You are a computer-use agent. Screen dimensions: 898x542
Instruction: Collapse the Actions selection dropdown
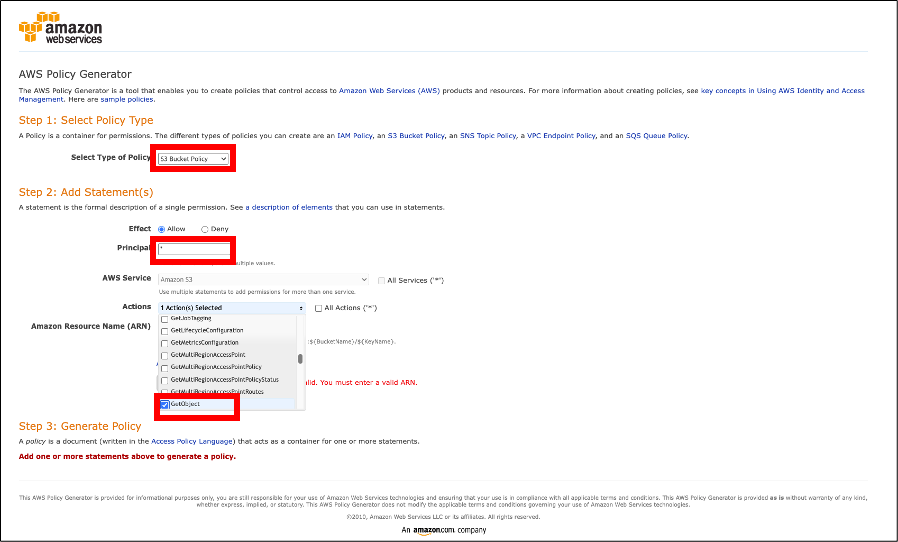point(232,308)
